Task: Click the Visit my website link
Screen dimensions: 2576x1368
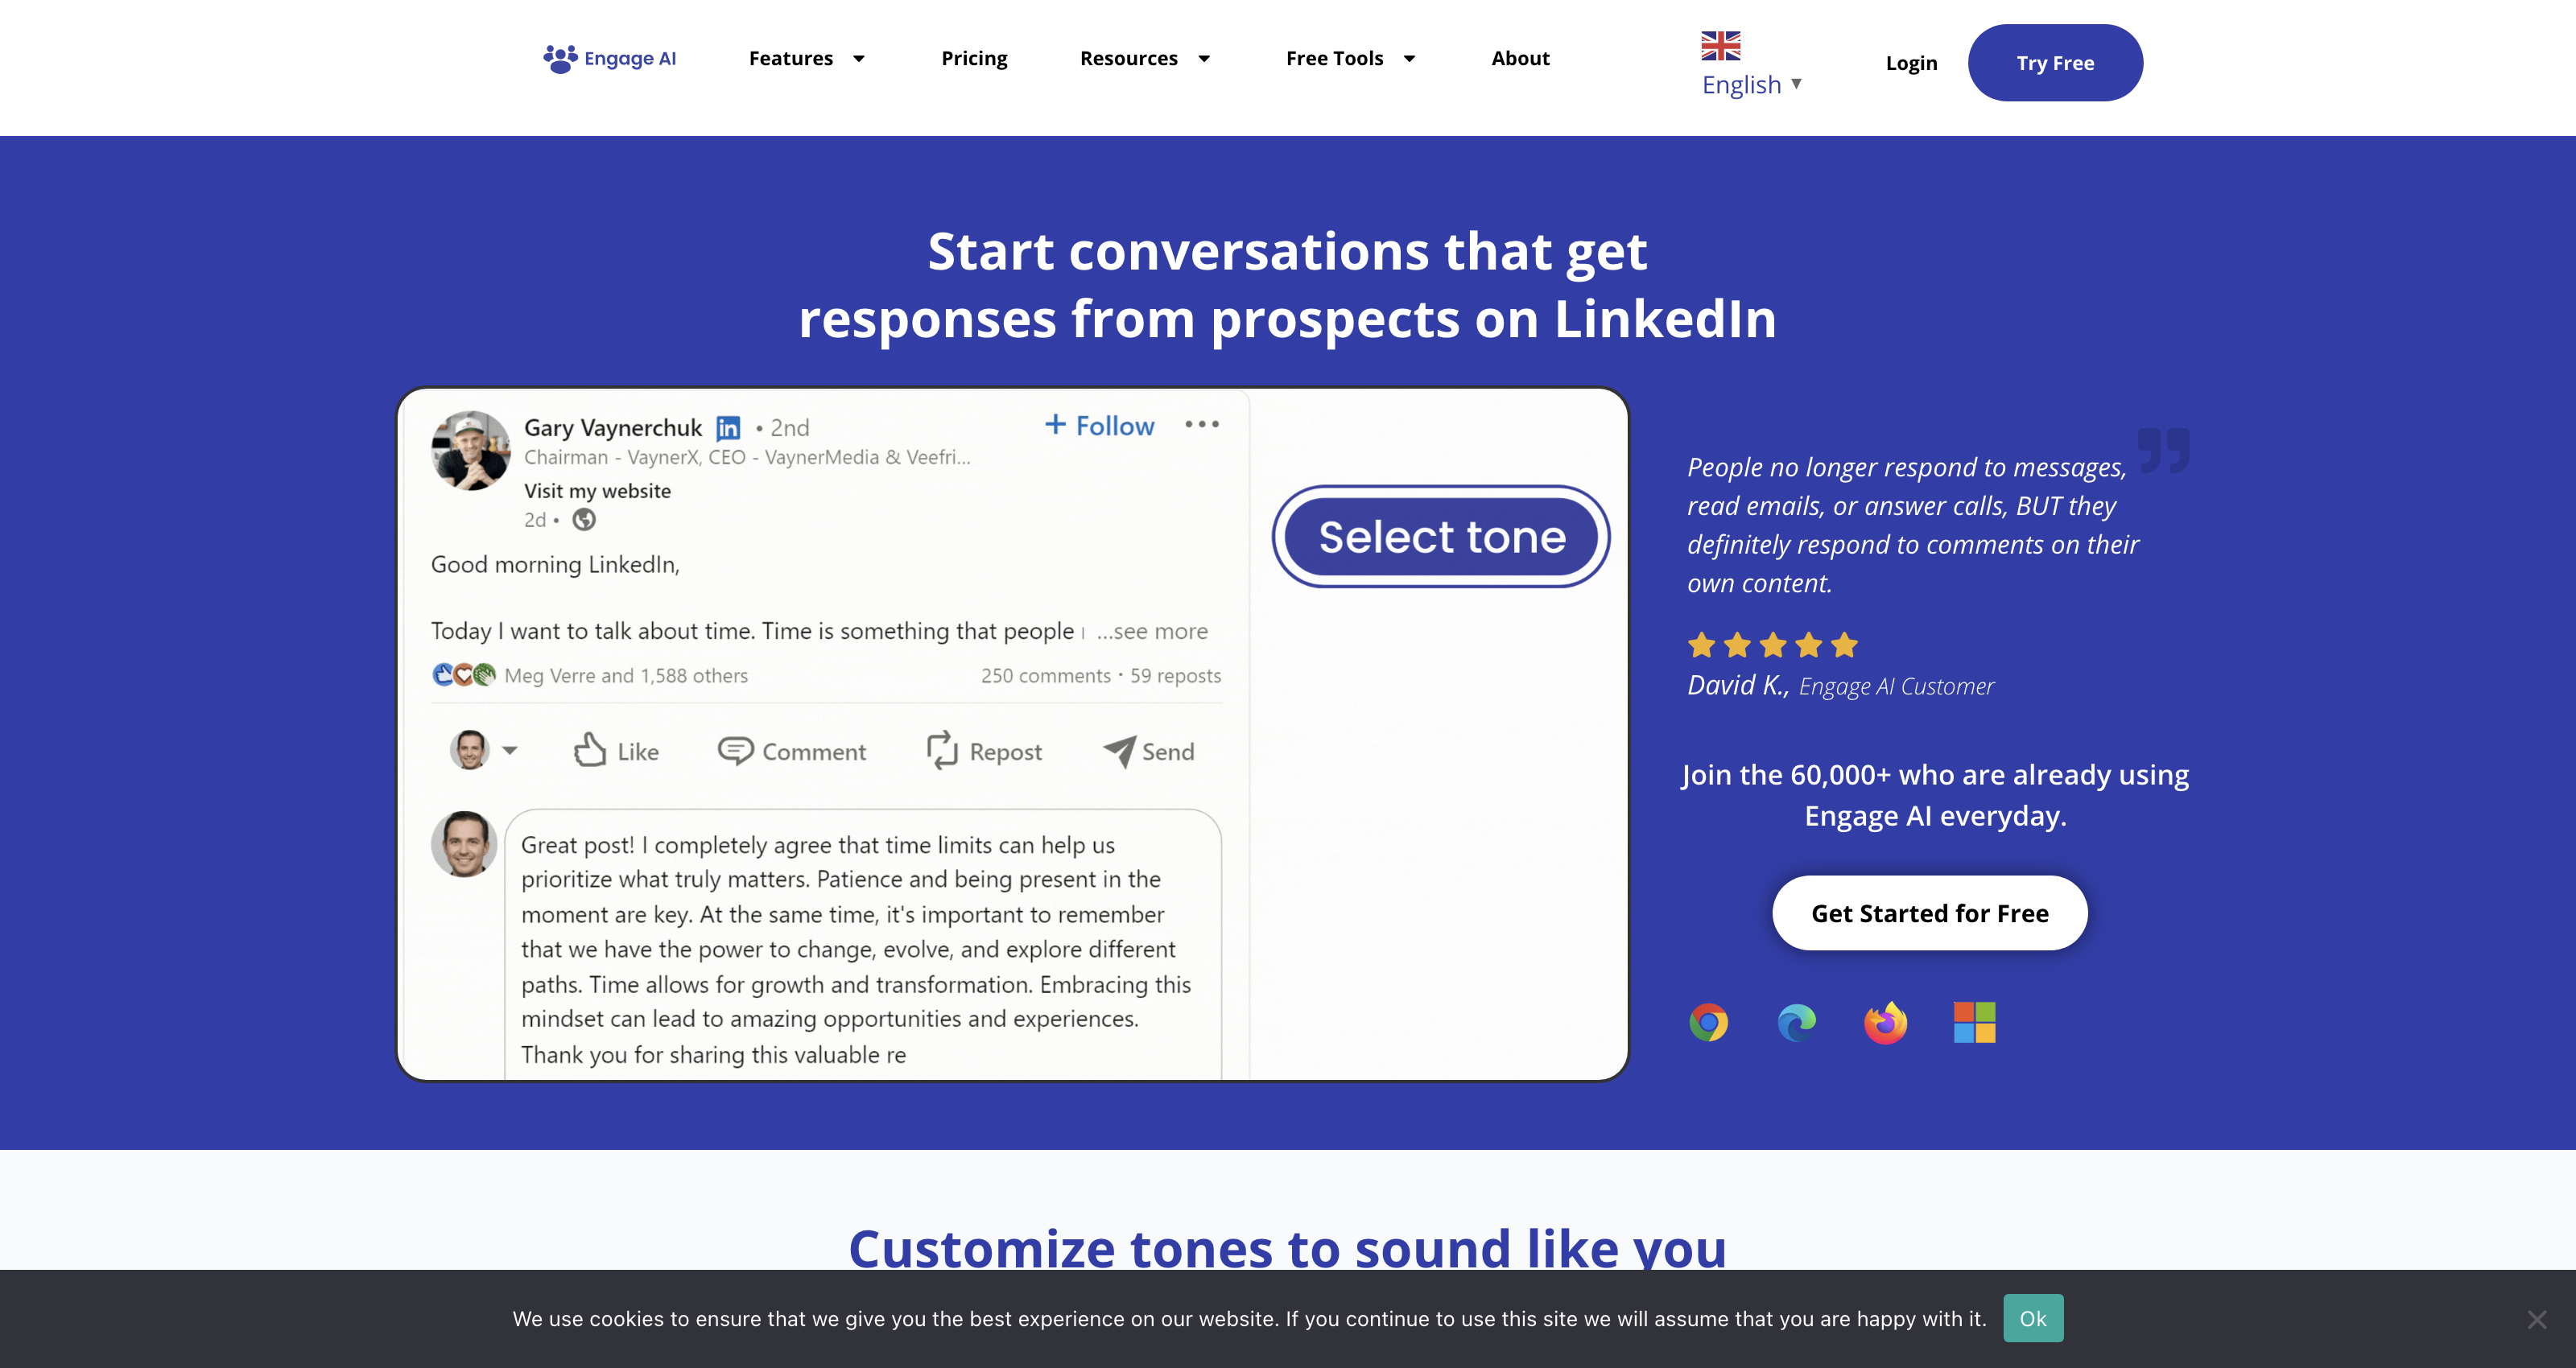Action: (597, 491)
